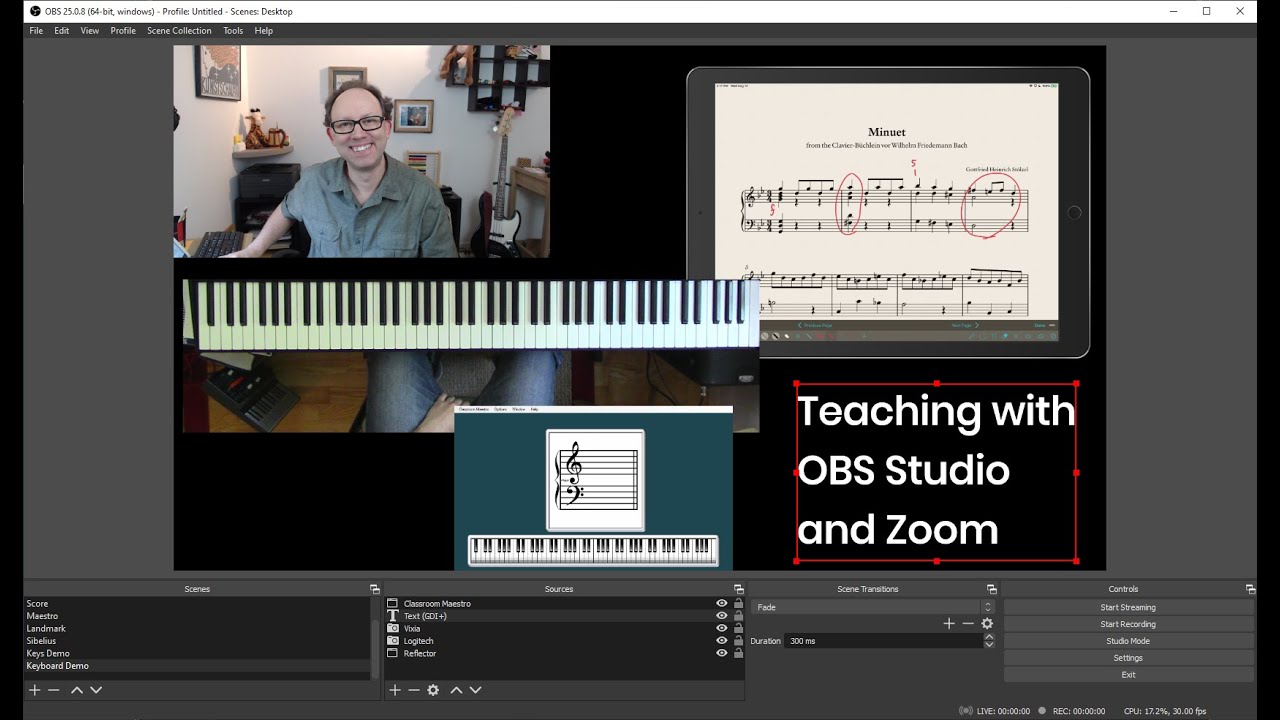1280x720 pixels.
Task: Open Settings from Controls panel
Action: click(x=1128, y=658)
